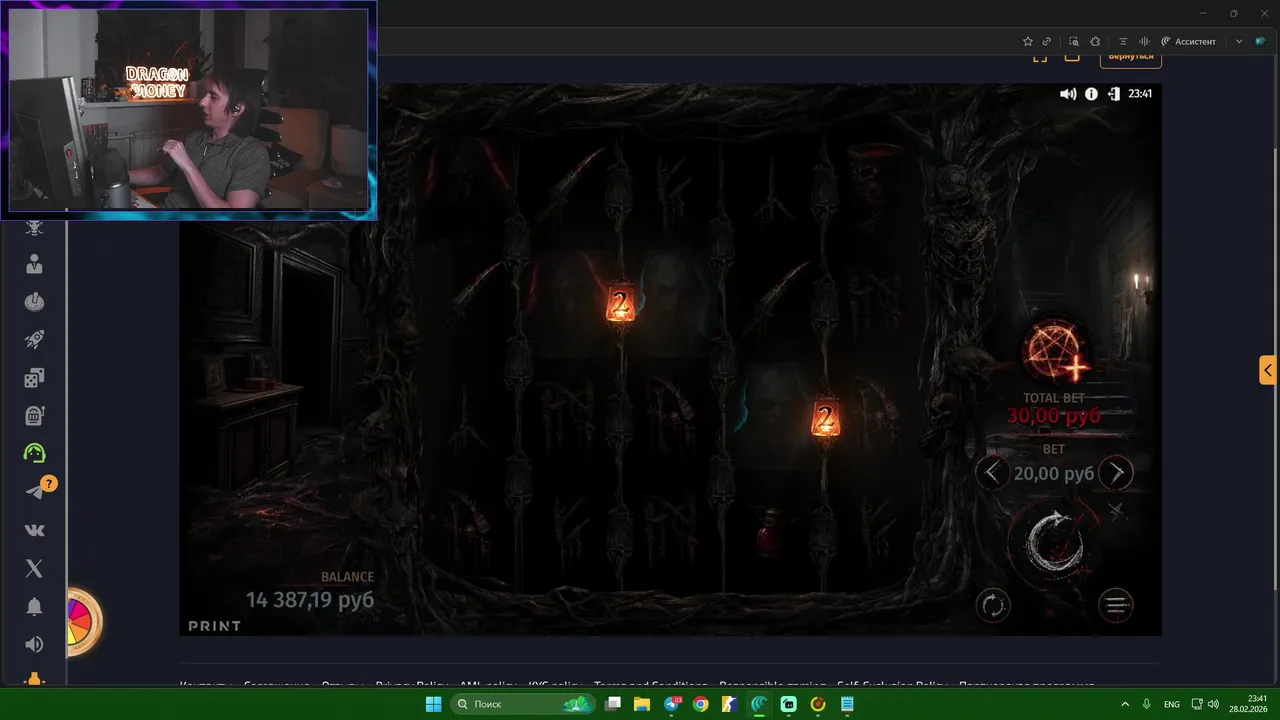Screen dimensions: 1280x720
Task: Spin the reels with the large circular arrow button
Action: tap(1054, 543)
